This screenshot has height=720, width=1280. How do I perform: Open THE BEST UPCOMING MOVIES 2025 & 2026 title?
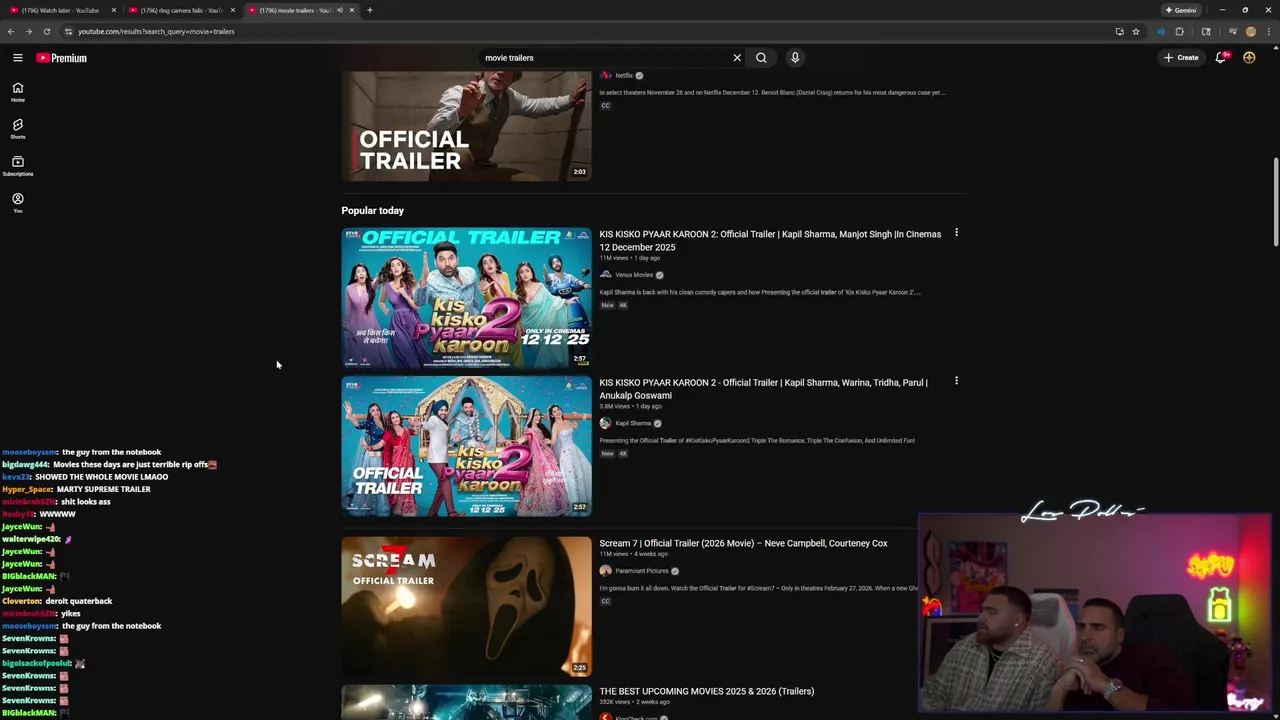pyautogui.click(x=706, y=691)
